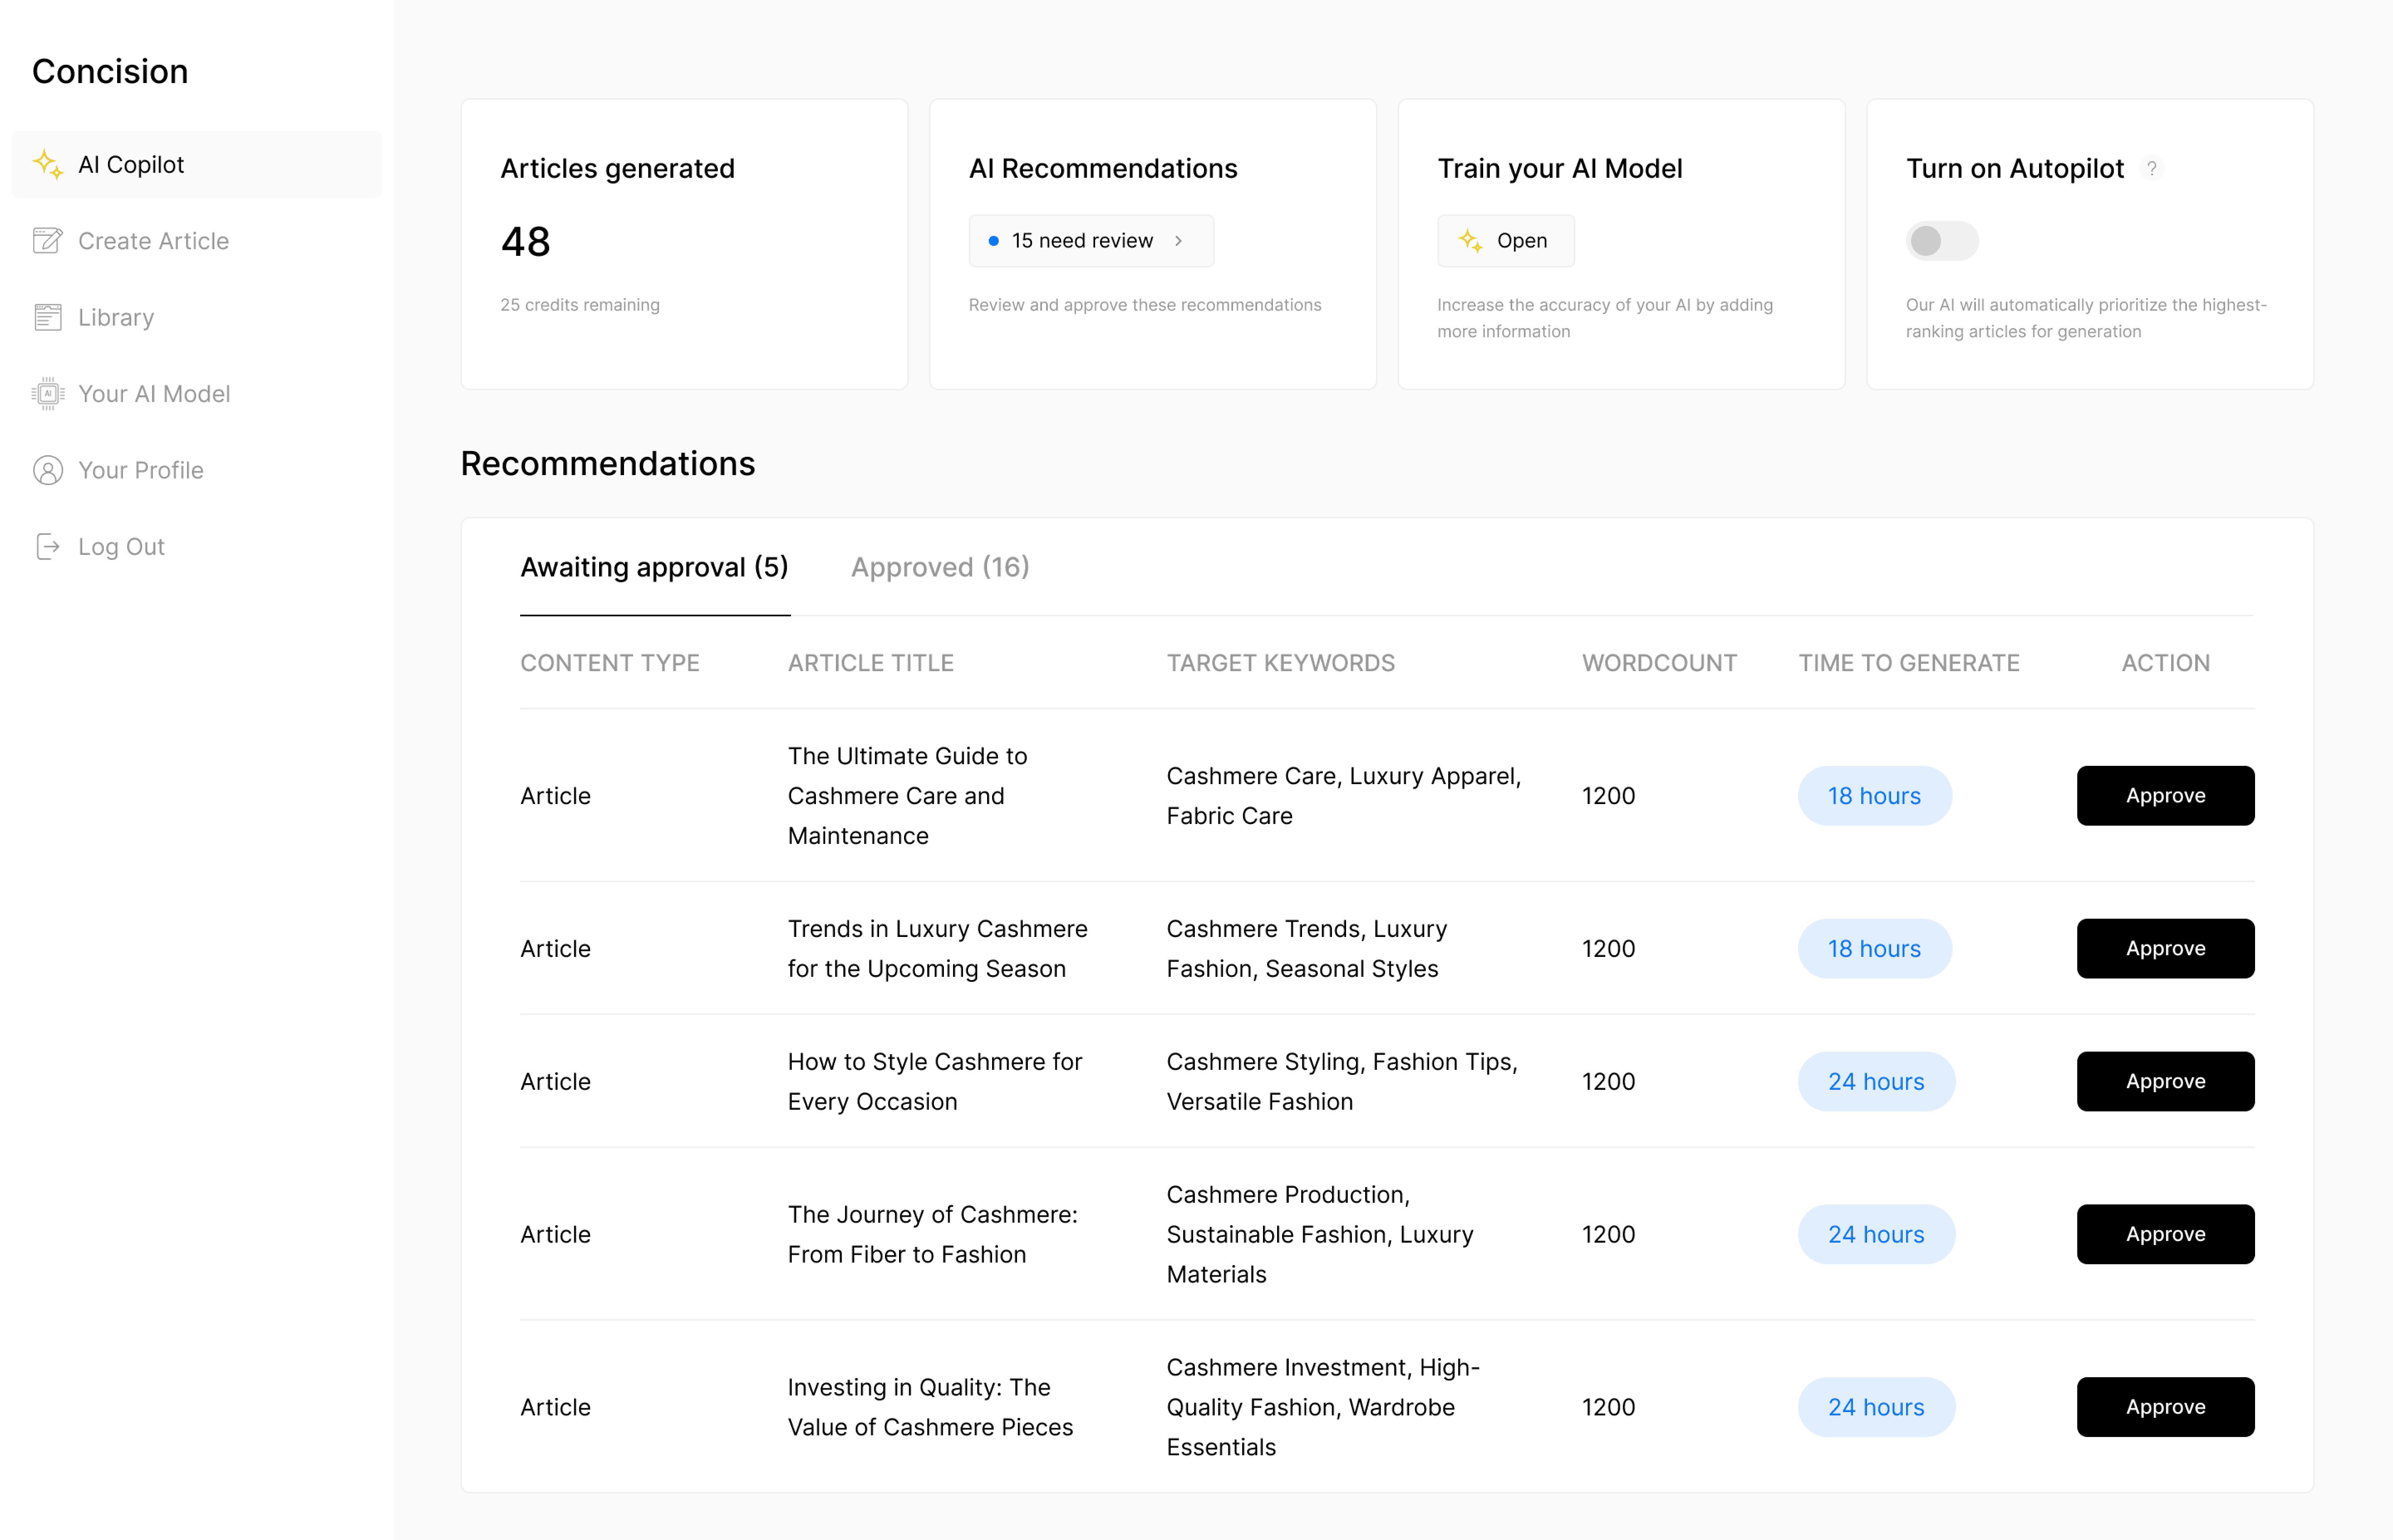Click the Concision logo text
Viewport: 2393px width, 1540px height.
point(110,71)
